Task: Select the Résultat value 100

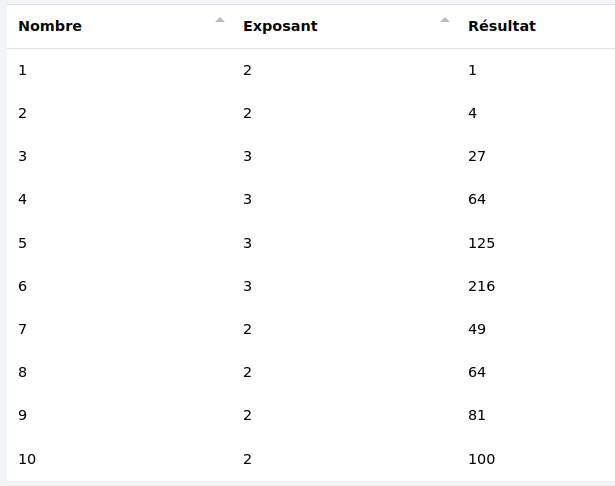Action: point(481,459)
